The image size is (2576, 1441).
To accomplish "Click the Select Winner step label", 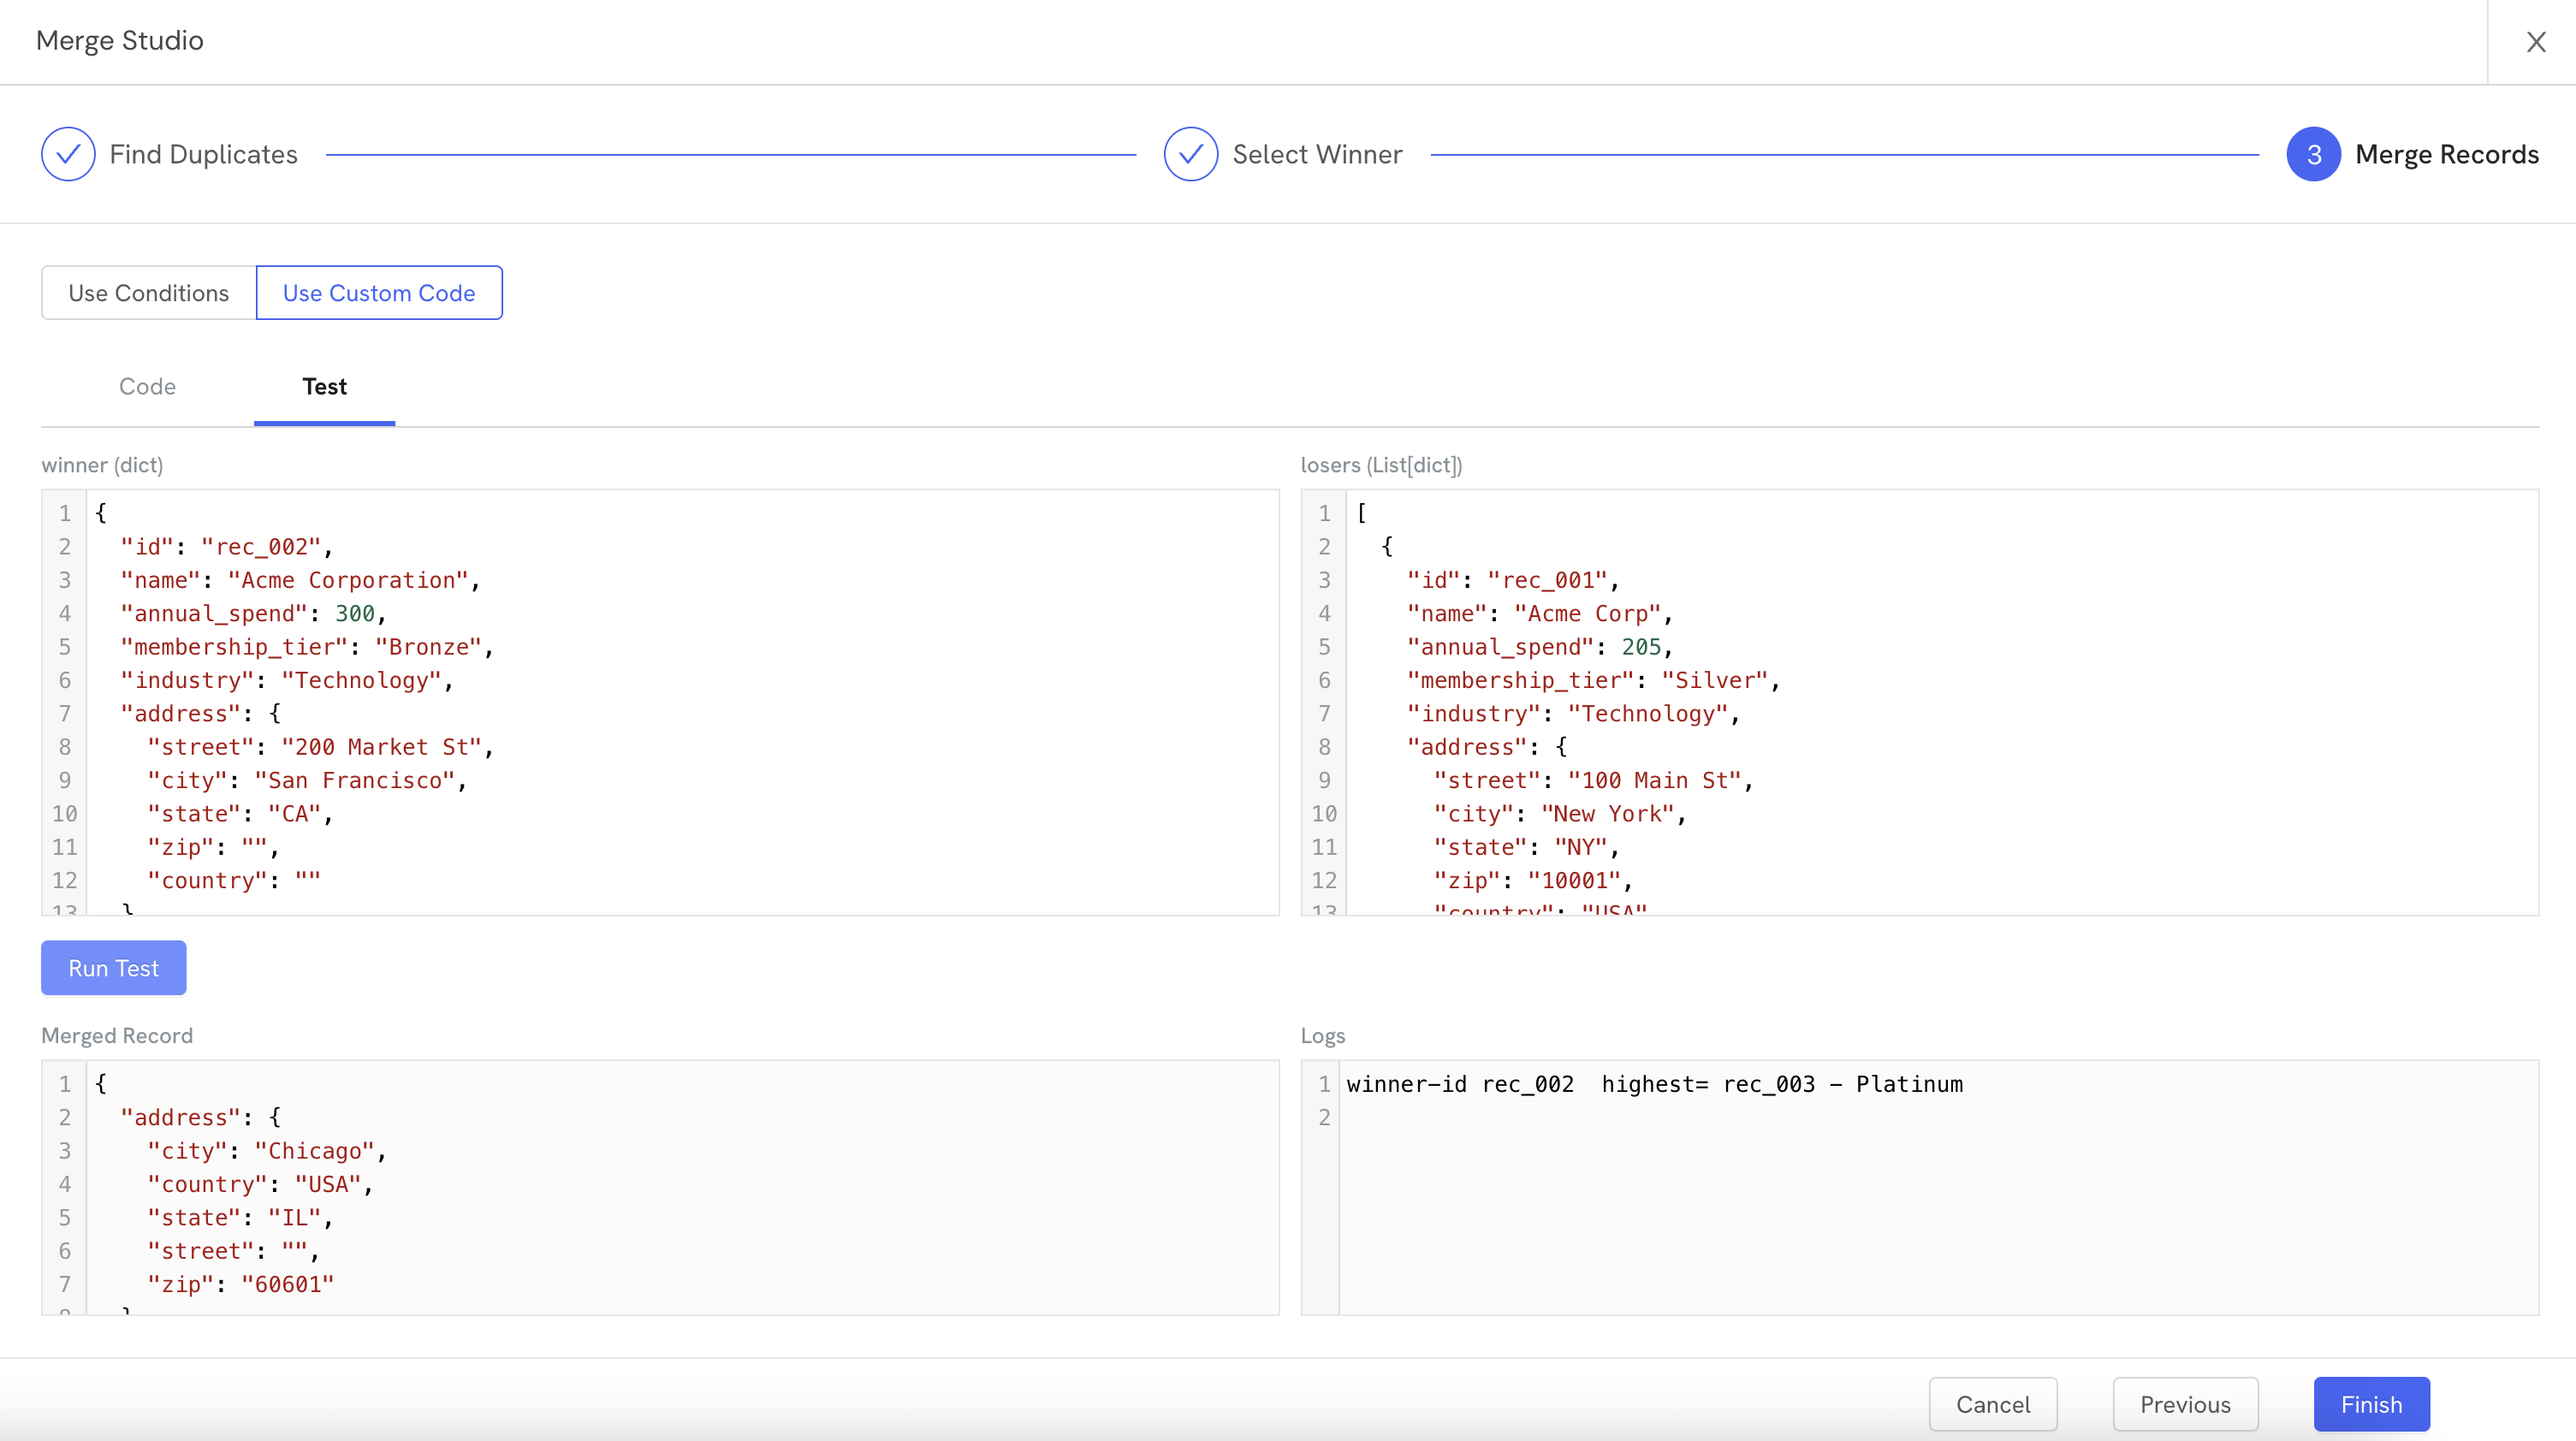I will coord(1317,154).
